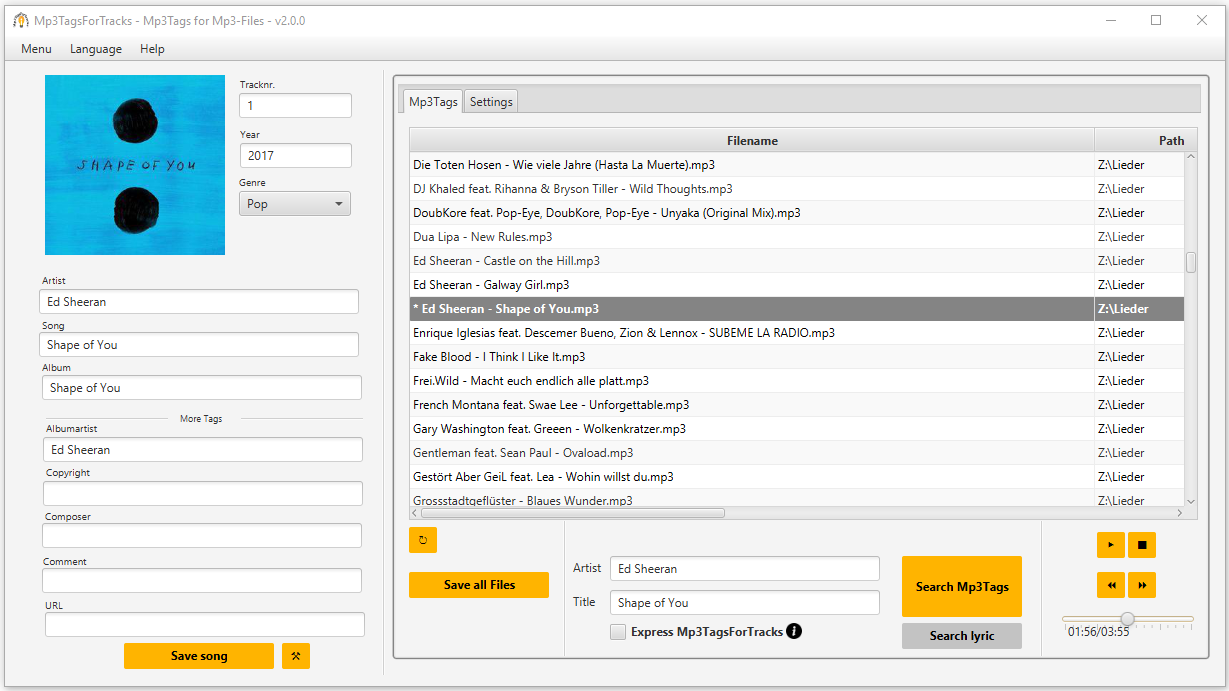The width and height of the screenshot is (1229, 691).
Task: Click the empty Copyright field
Action: click(202, 493)
